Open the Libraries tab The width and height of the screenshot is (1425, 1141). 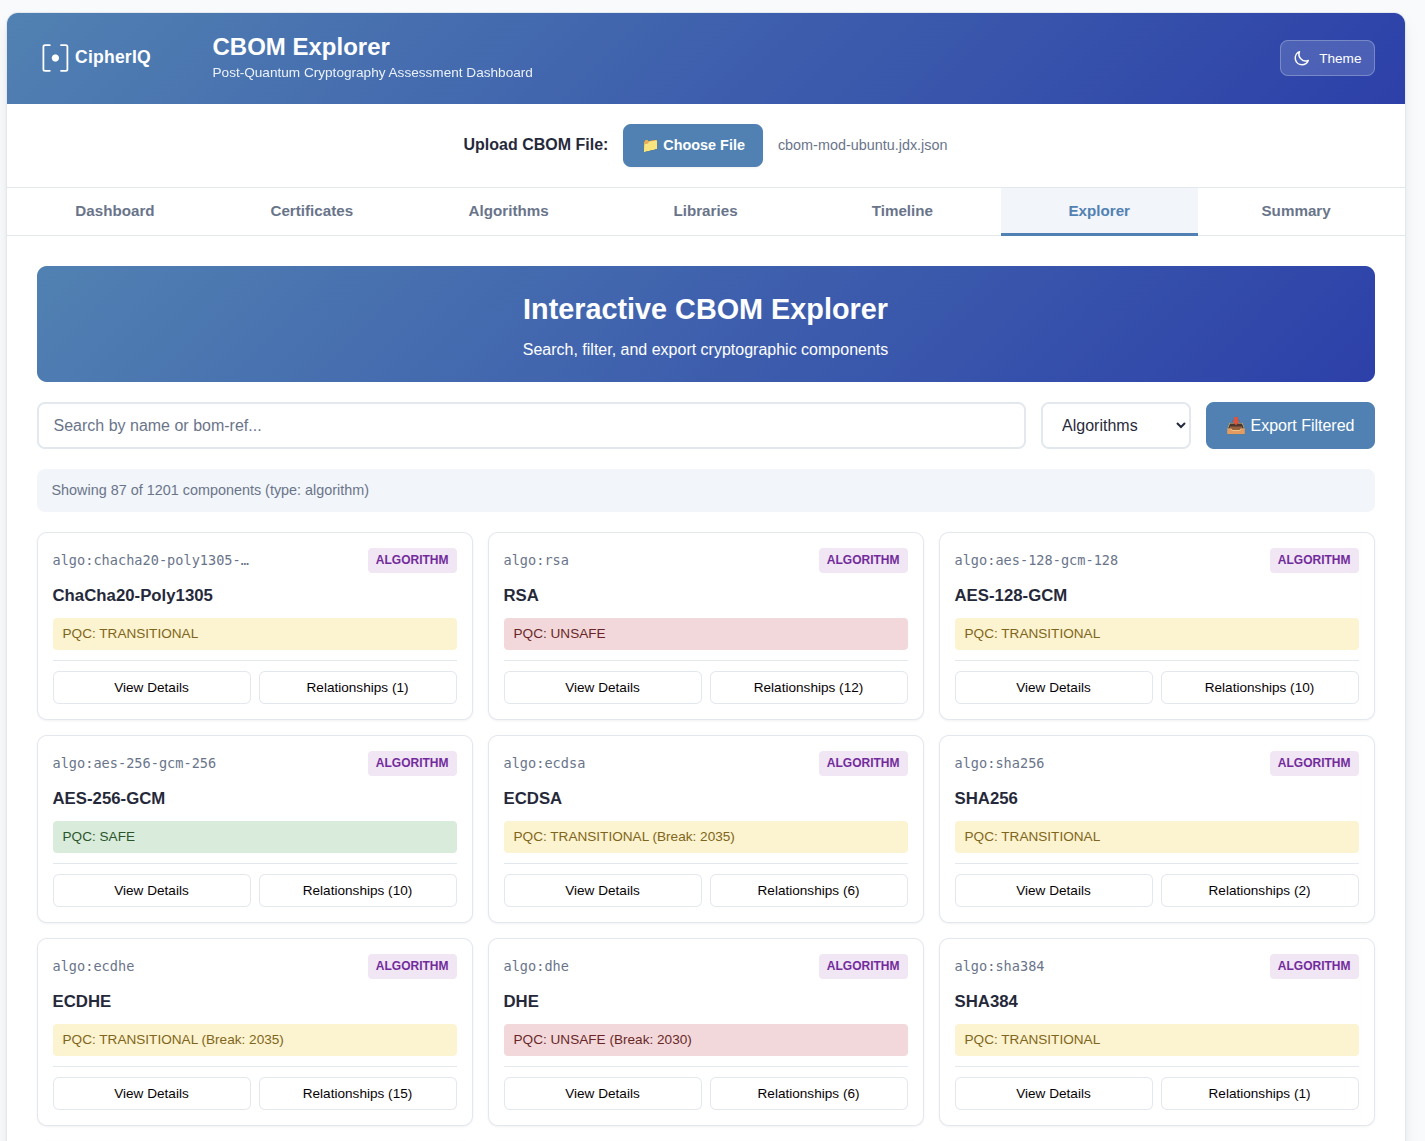[705, 211]
